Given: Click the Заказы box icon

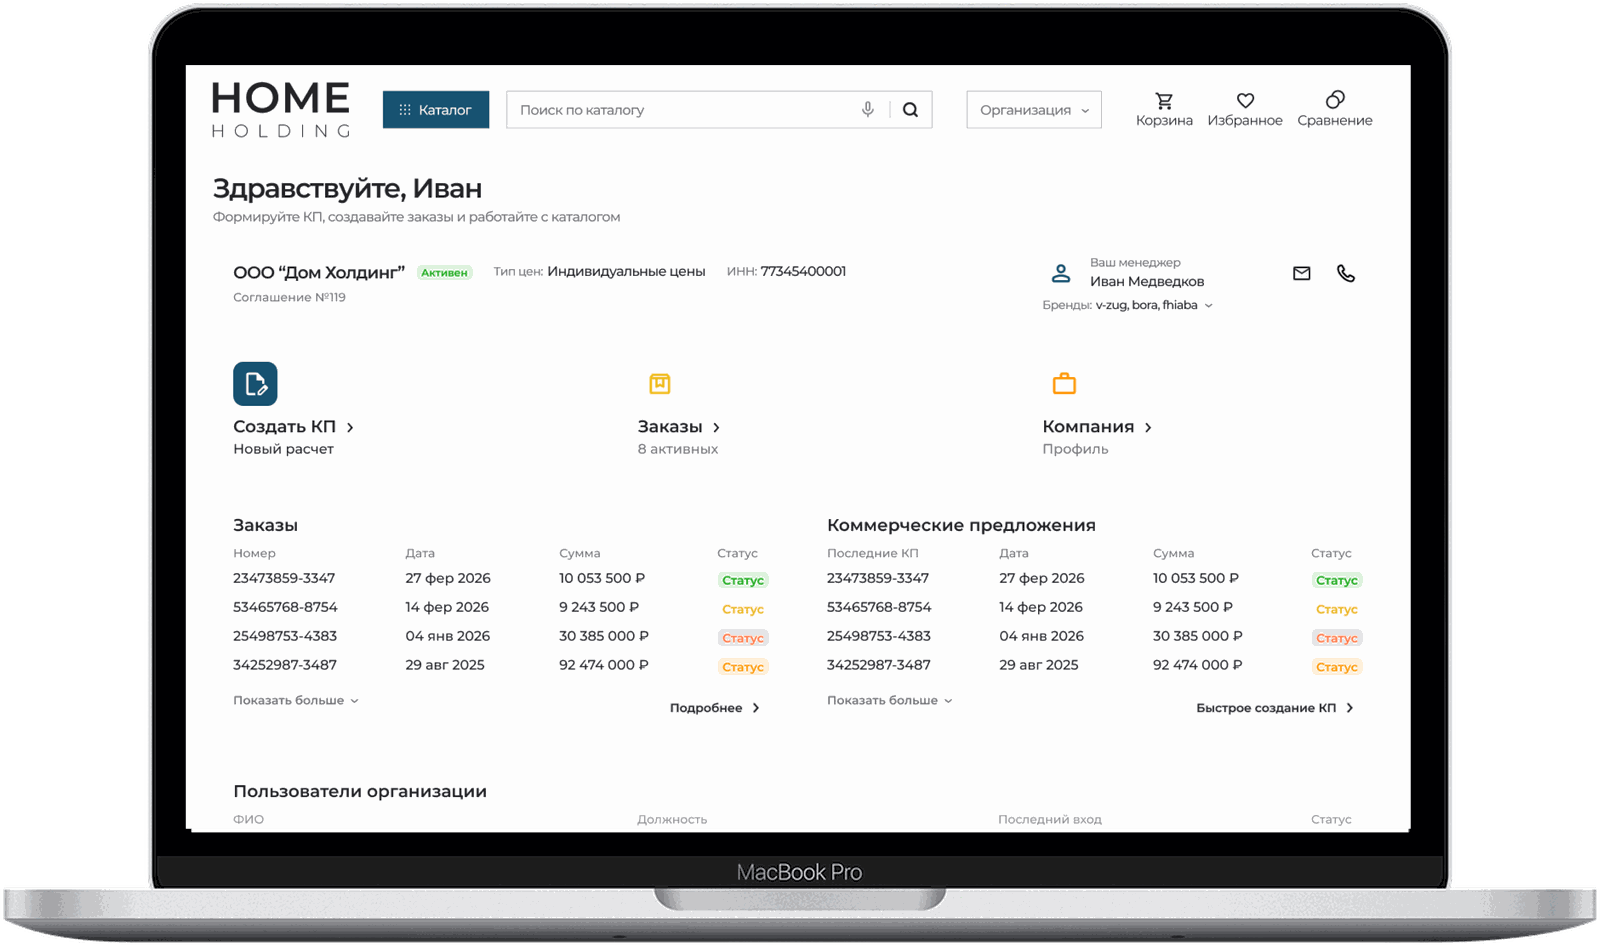Looking at the screenshot, I should coord(659,384).
